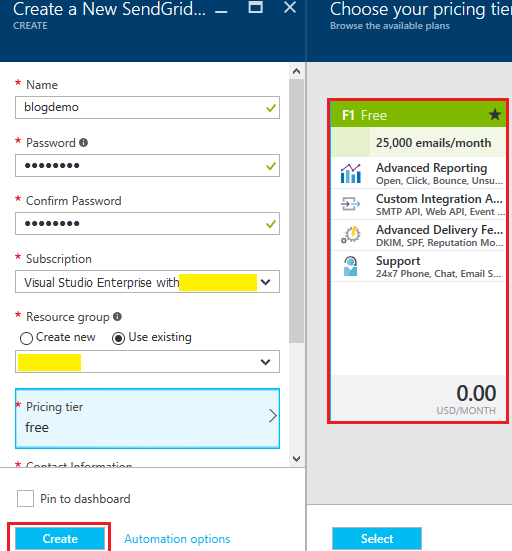Close the Create SendGrid blade
Screen dimensions: 512x551
click(x=290, y=7)
